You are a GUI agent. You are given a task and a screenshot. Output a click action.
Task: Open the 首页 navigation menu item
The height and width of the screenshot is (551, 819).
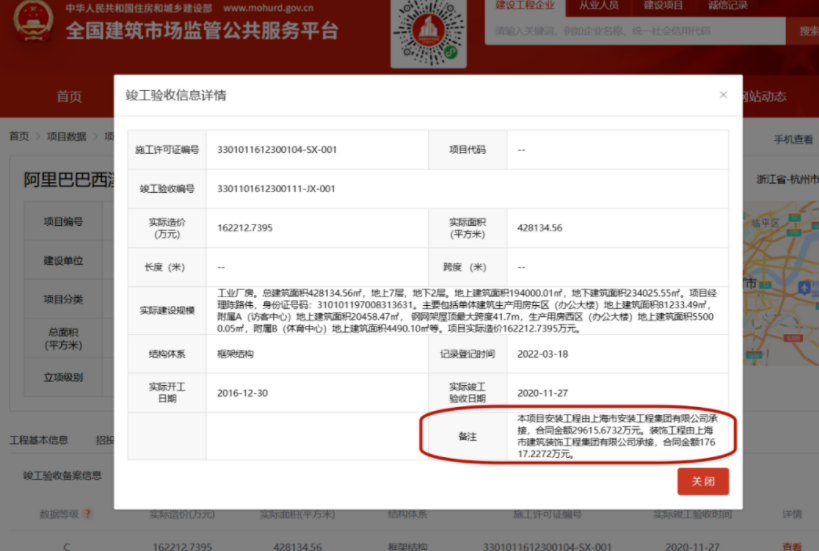click(69, 97)
